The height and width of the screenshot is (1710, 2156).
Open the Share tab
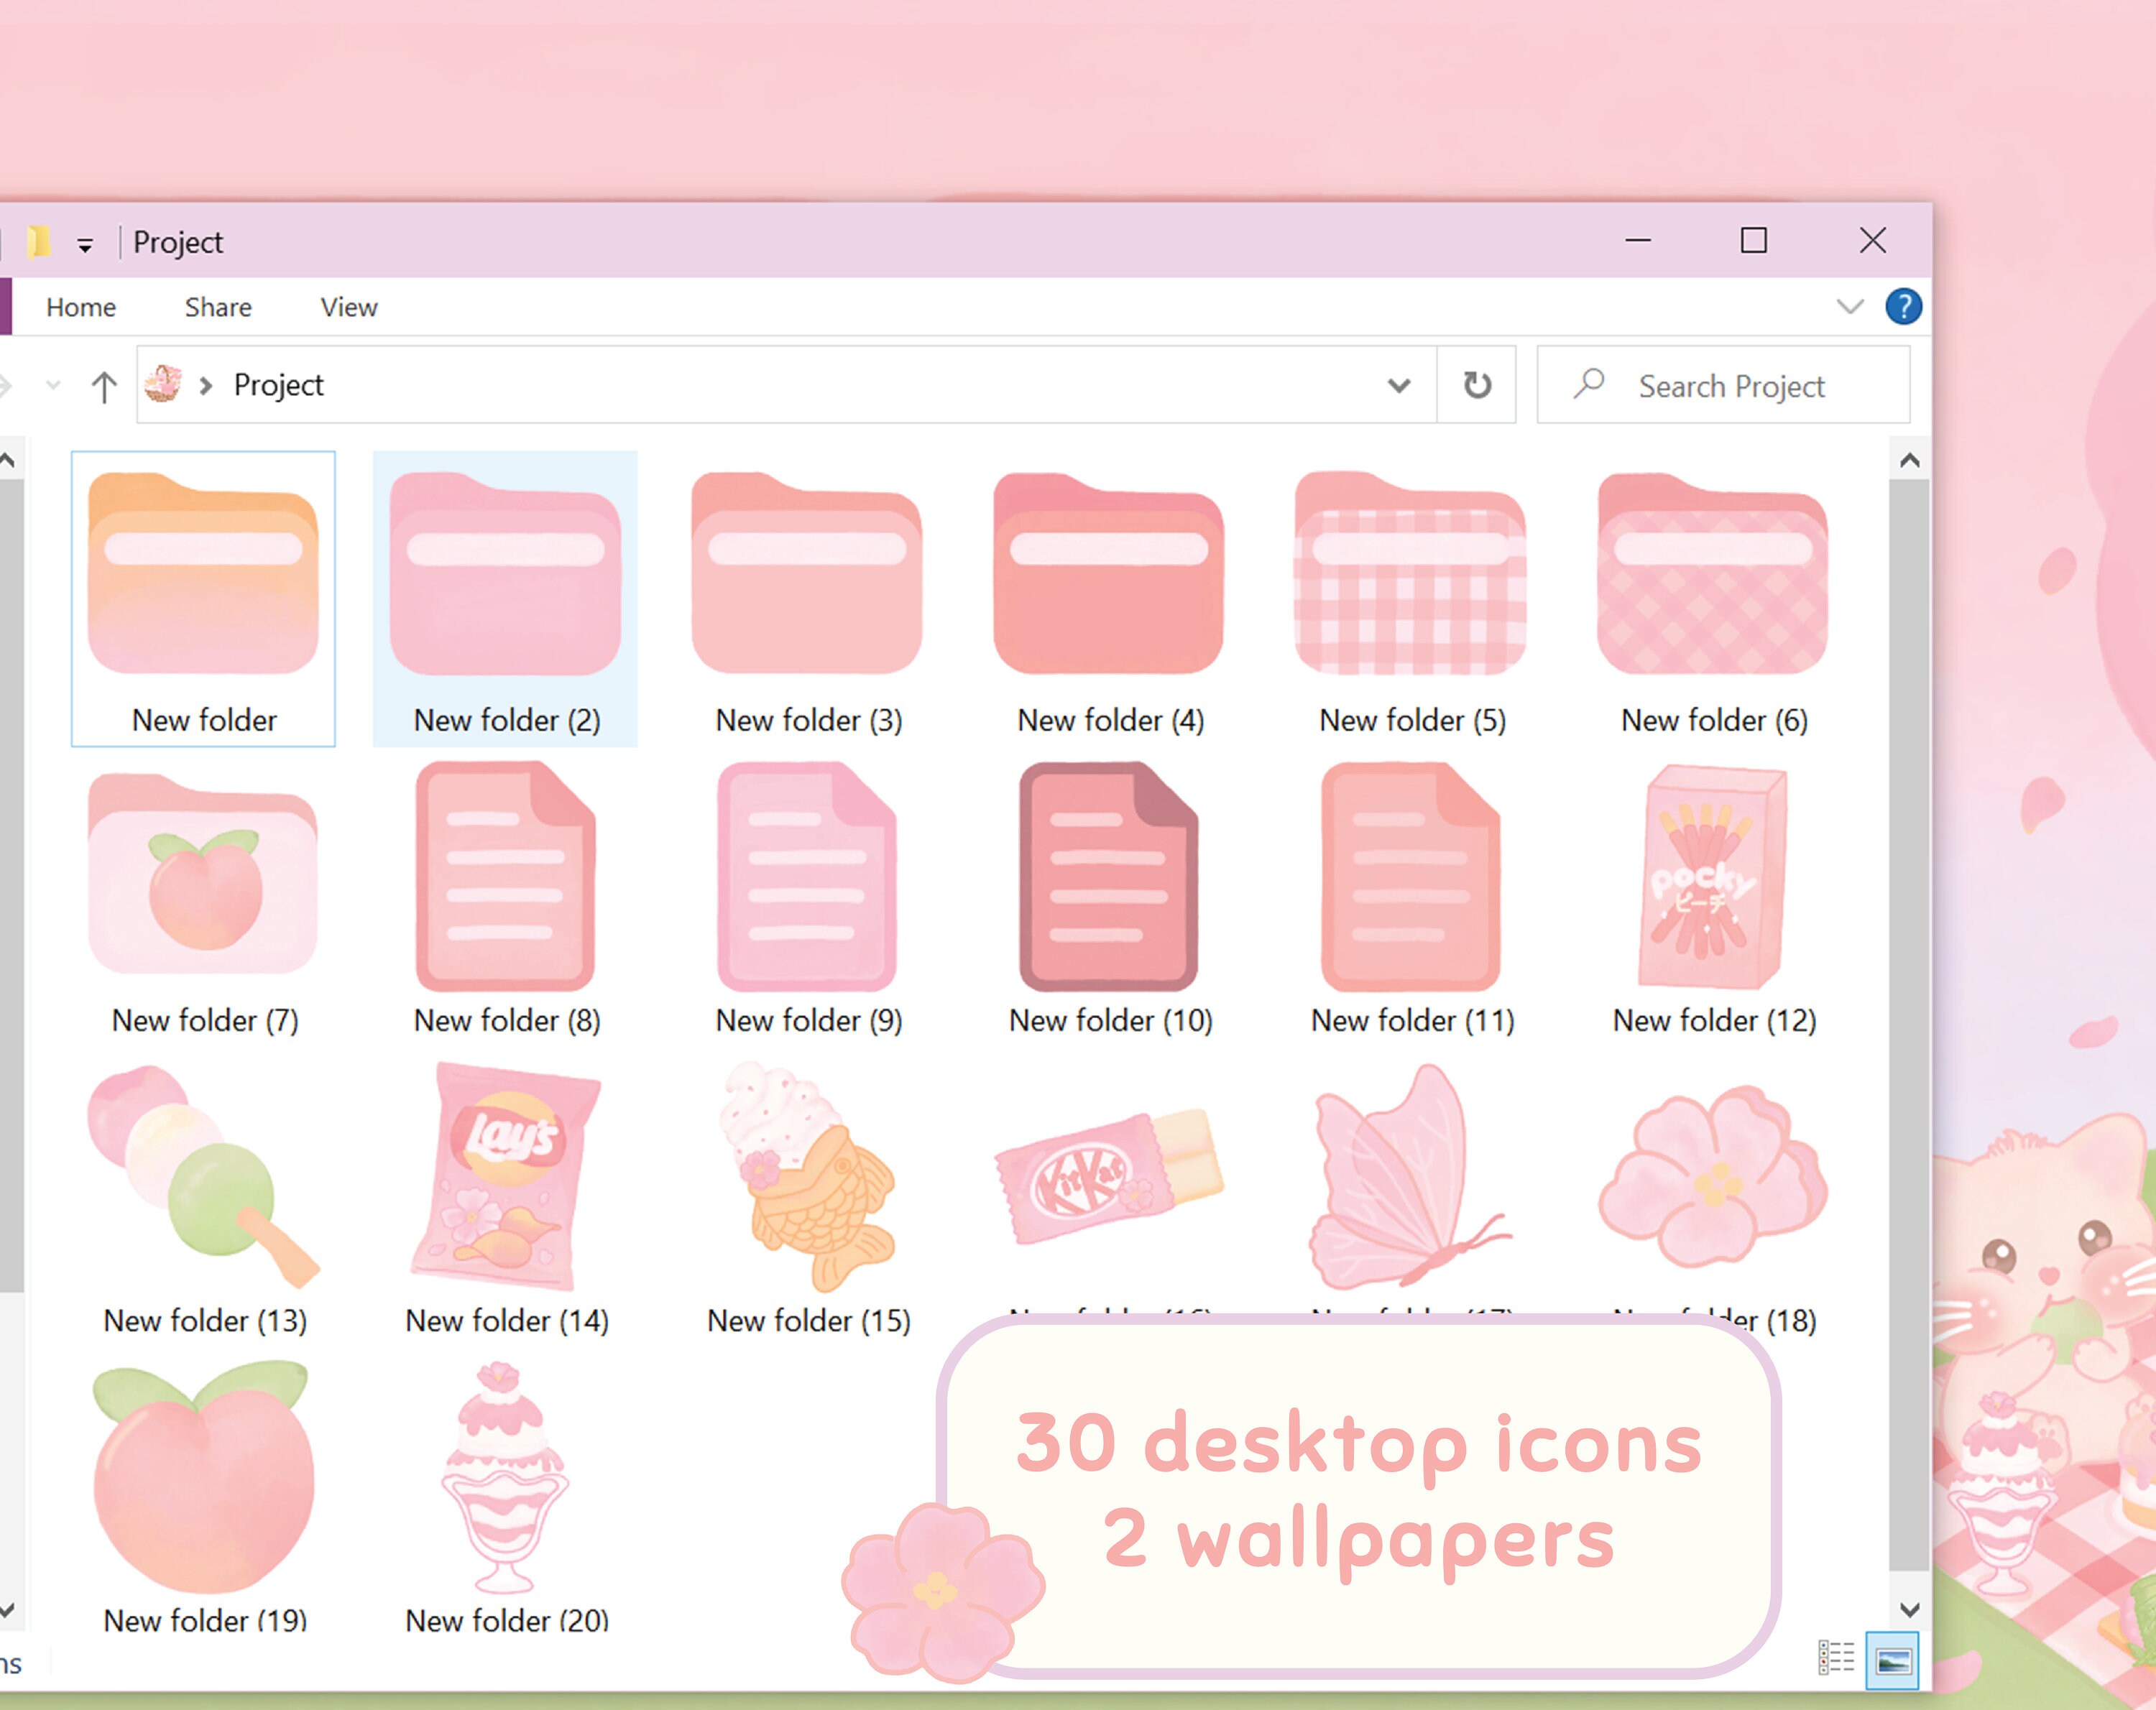pyautogui.click(x=217, y=307)
